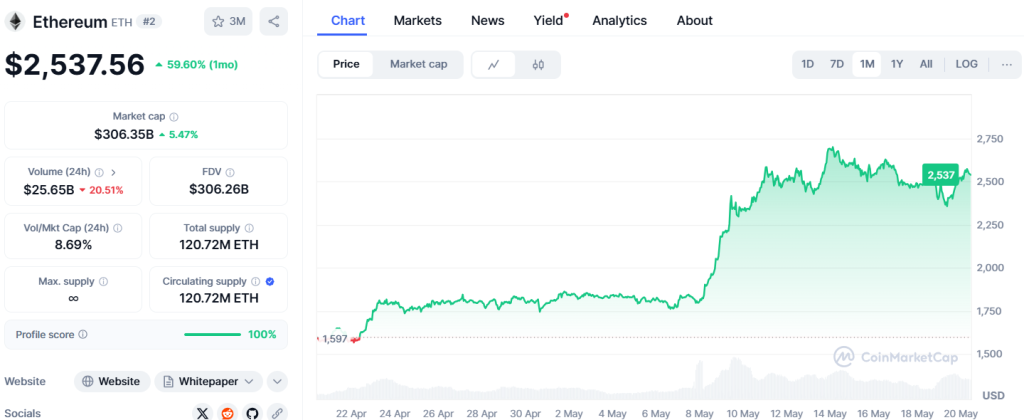Image resolution: width=1024 pixels, height=420 pixels.
Task: Switch to line chart view icon
Action: click(494, 65)
